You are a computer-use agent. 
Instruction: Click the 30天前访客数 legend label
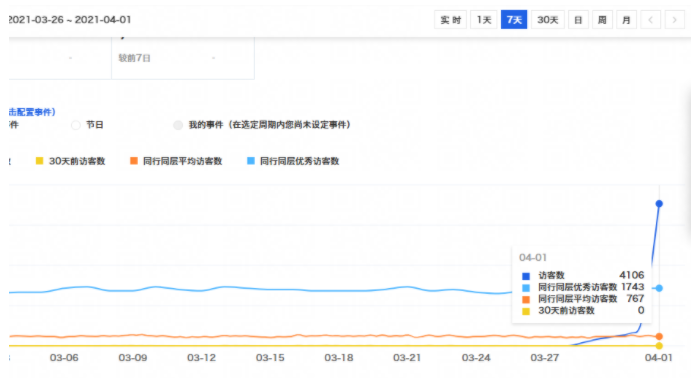pyautogui.click(x=77, y=161)
